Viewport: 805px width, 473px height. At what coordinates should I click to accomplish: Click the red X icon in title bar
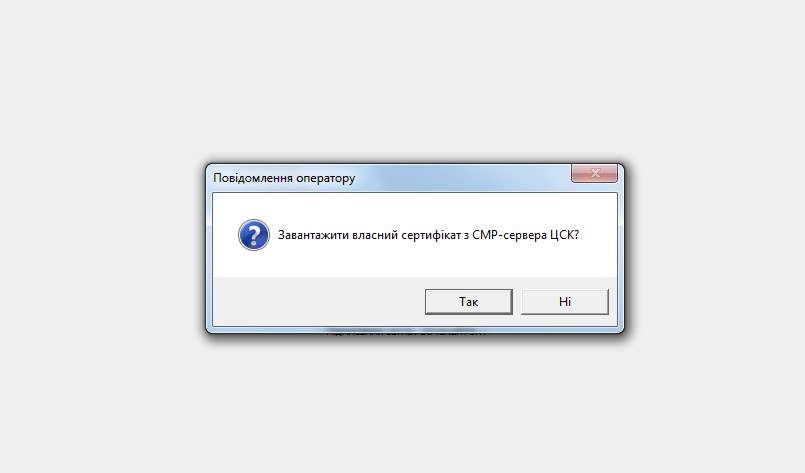pos(595,173)
